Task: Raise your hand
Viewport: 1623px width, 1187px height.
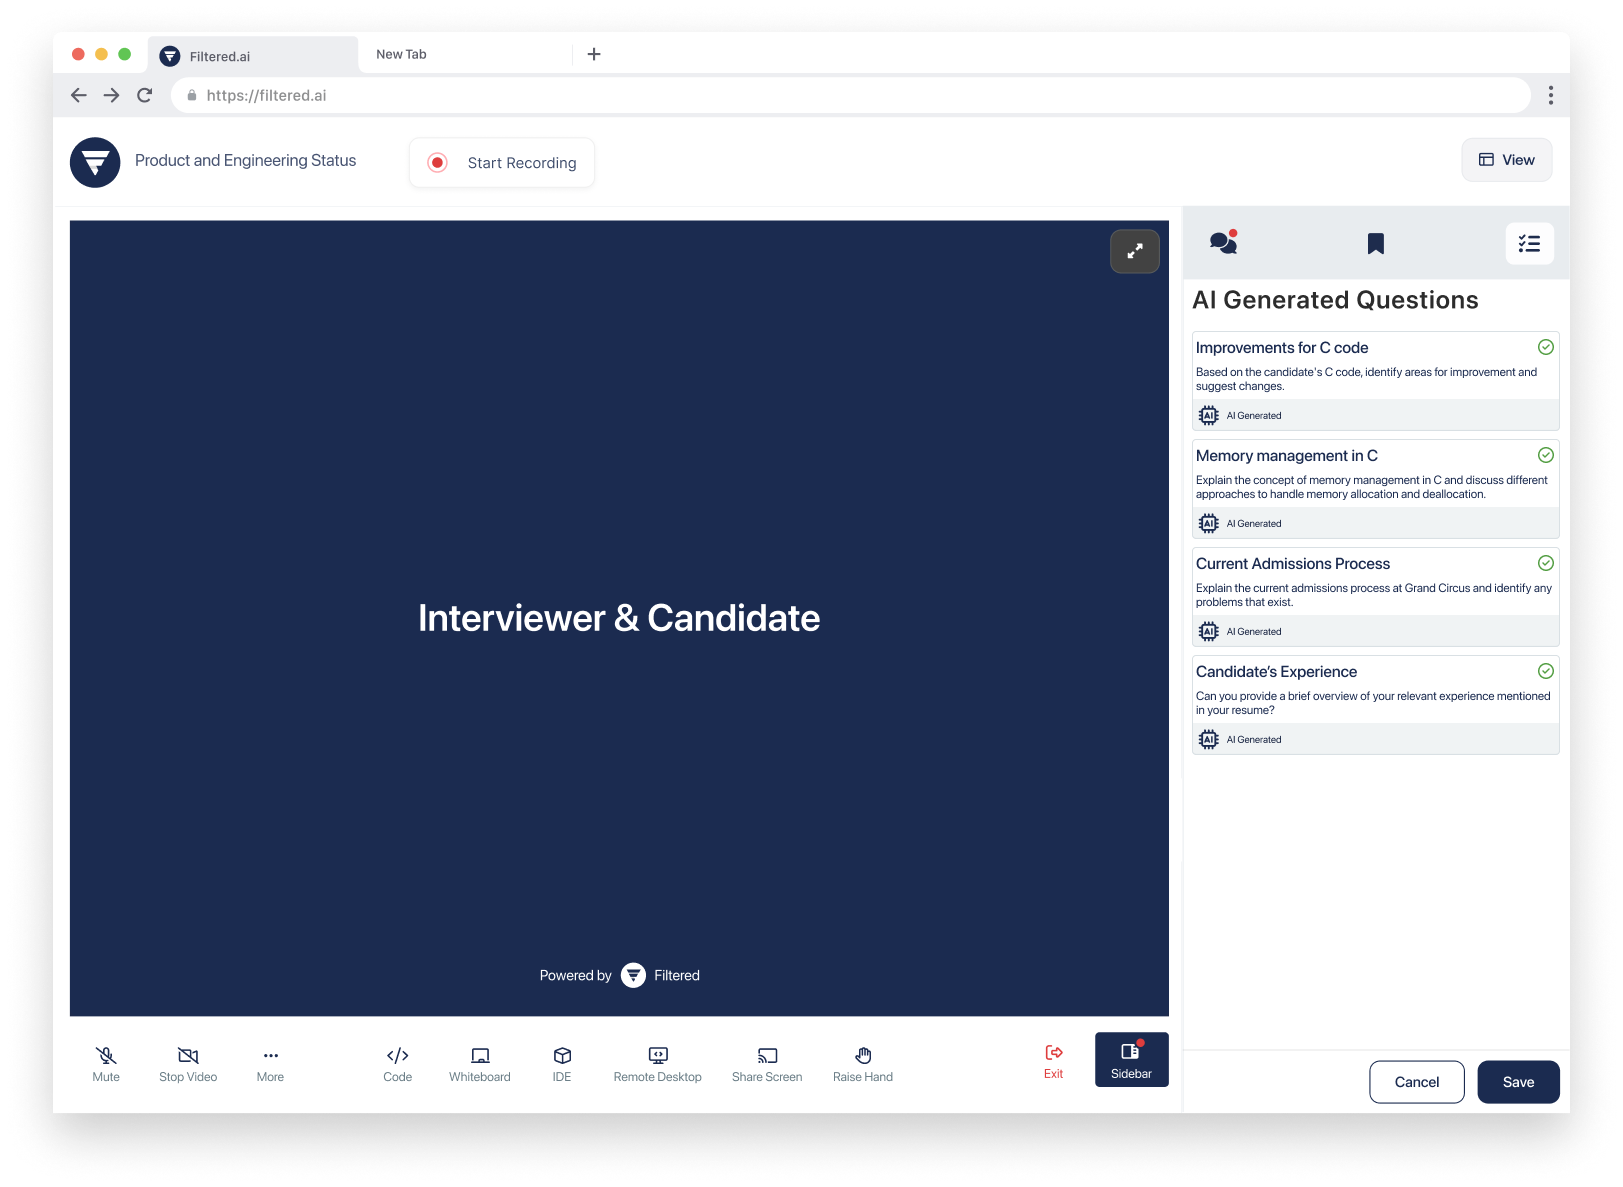Action: [863, 1063]
